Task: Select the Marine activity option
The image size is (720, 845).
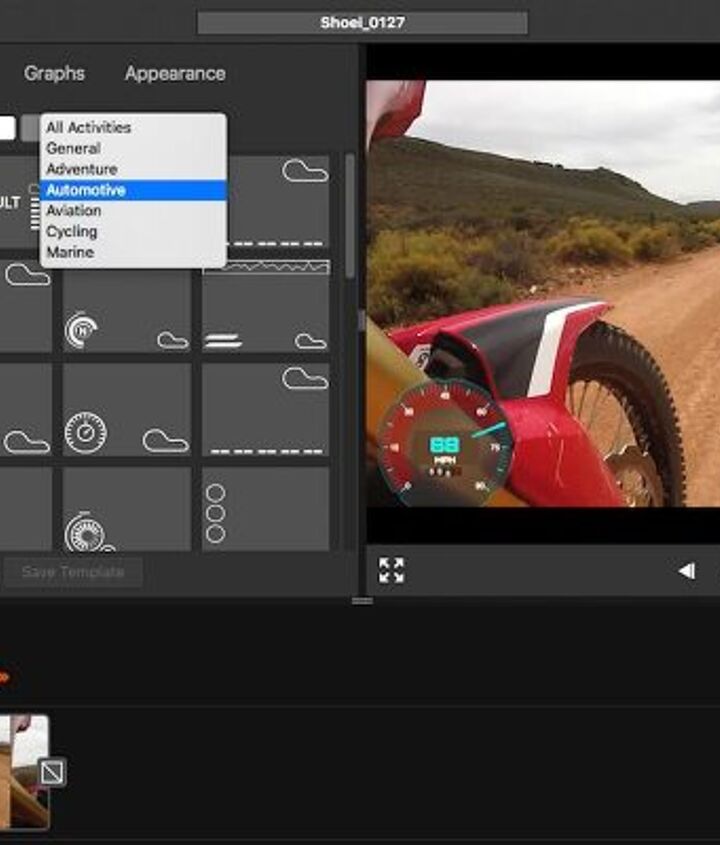Action: click(70, 252)
